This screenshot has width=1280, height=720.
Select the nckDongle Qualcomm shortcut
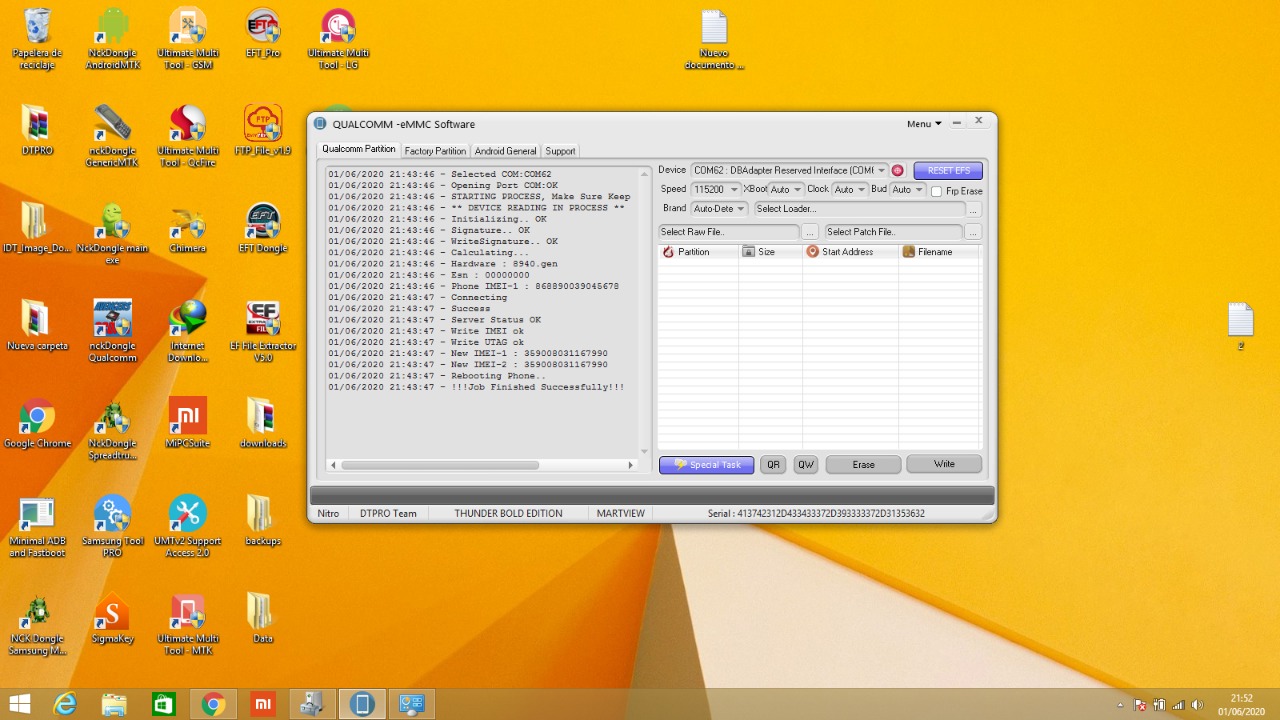[x=113, y=332]
